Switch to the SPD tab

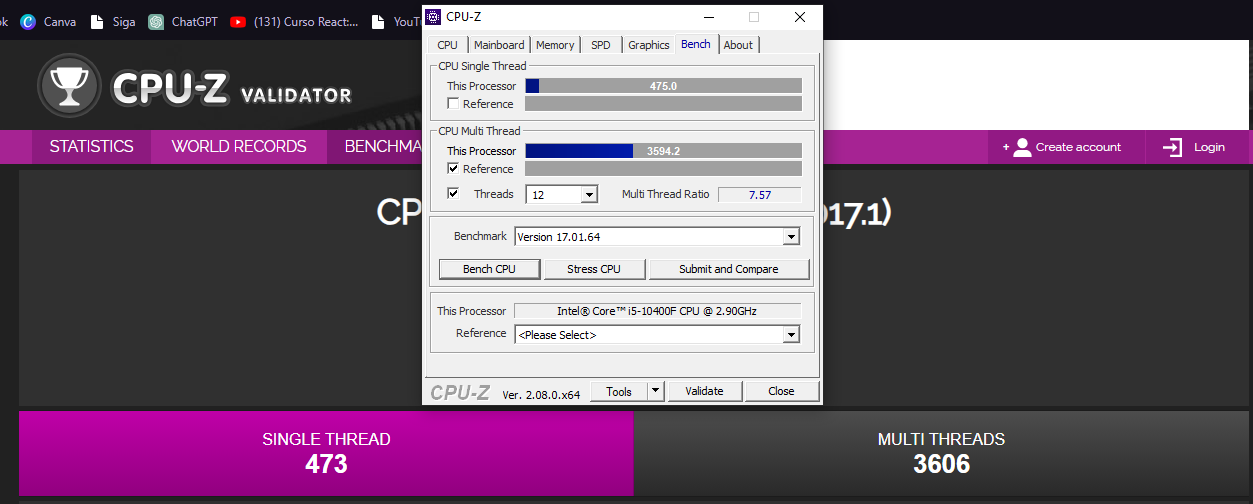coord(600,45)
